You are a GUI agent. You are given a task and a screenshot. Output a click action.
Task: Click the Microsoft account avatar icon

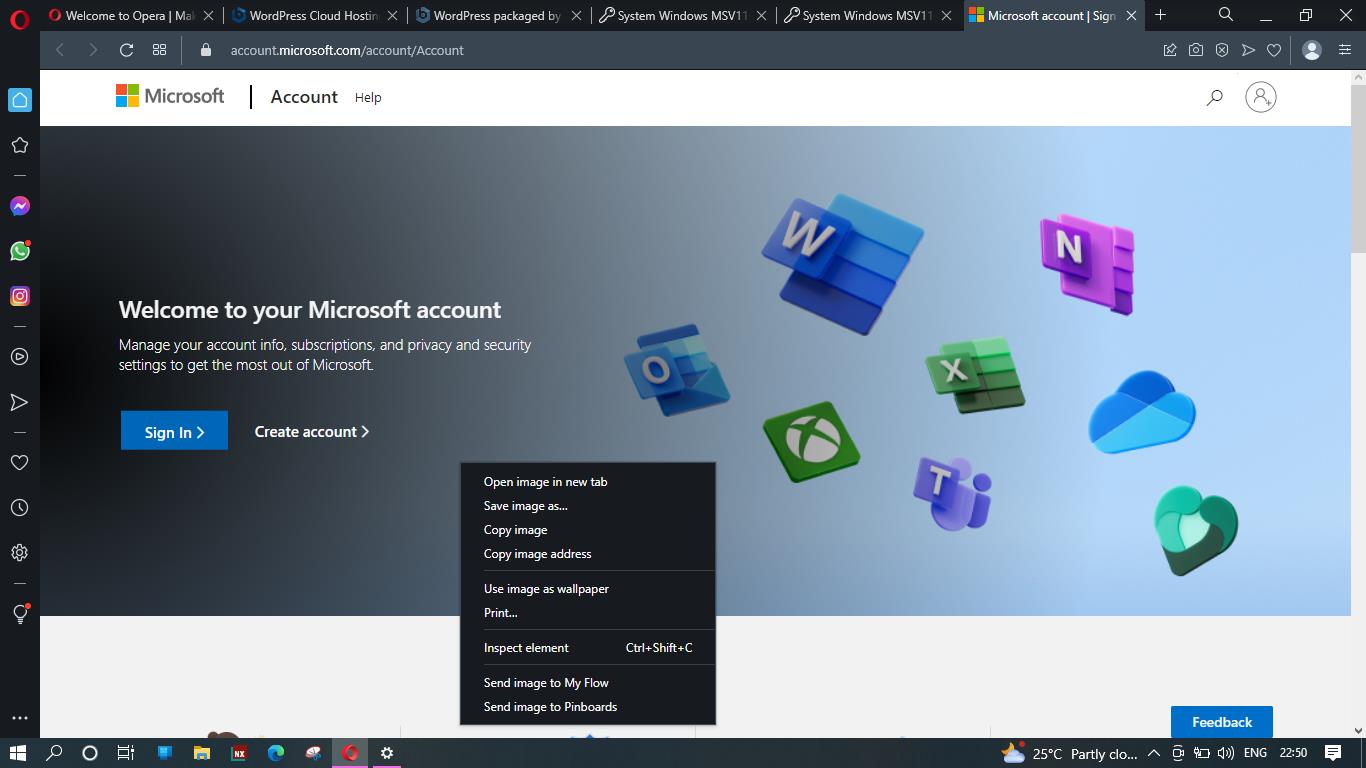(1260, 97)
